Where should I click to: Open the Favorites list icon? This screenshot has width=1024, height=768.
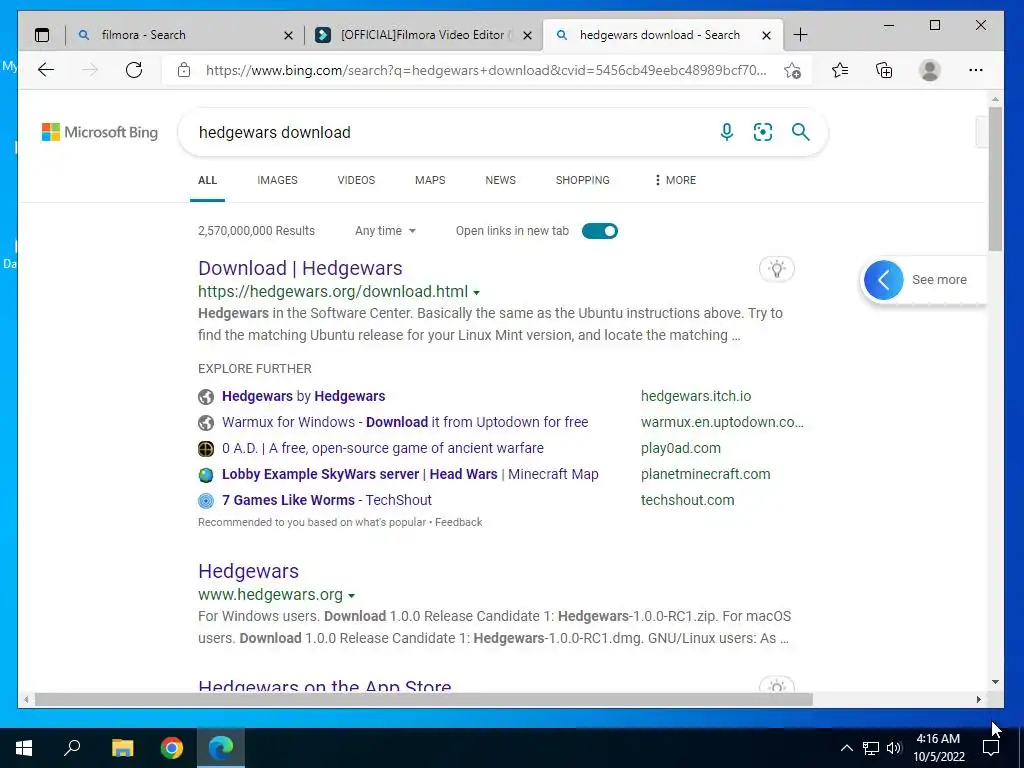(x=840, y=70)
